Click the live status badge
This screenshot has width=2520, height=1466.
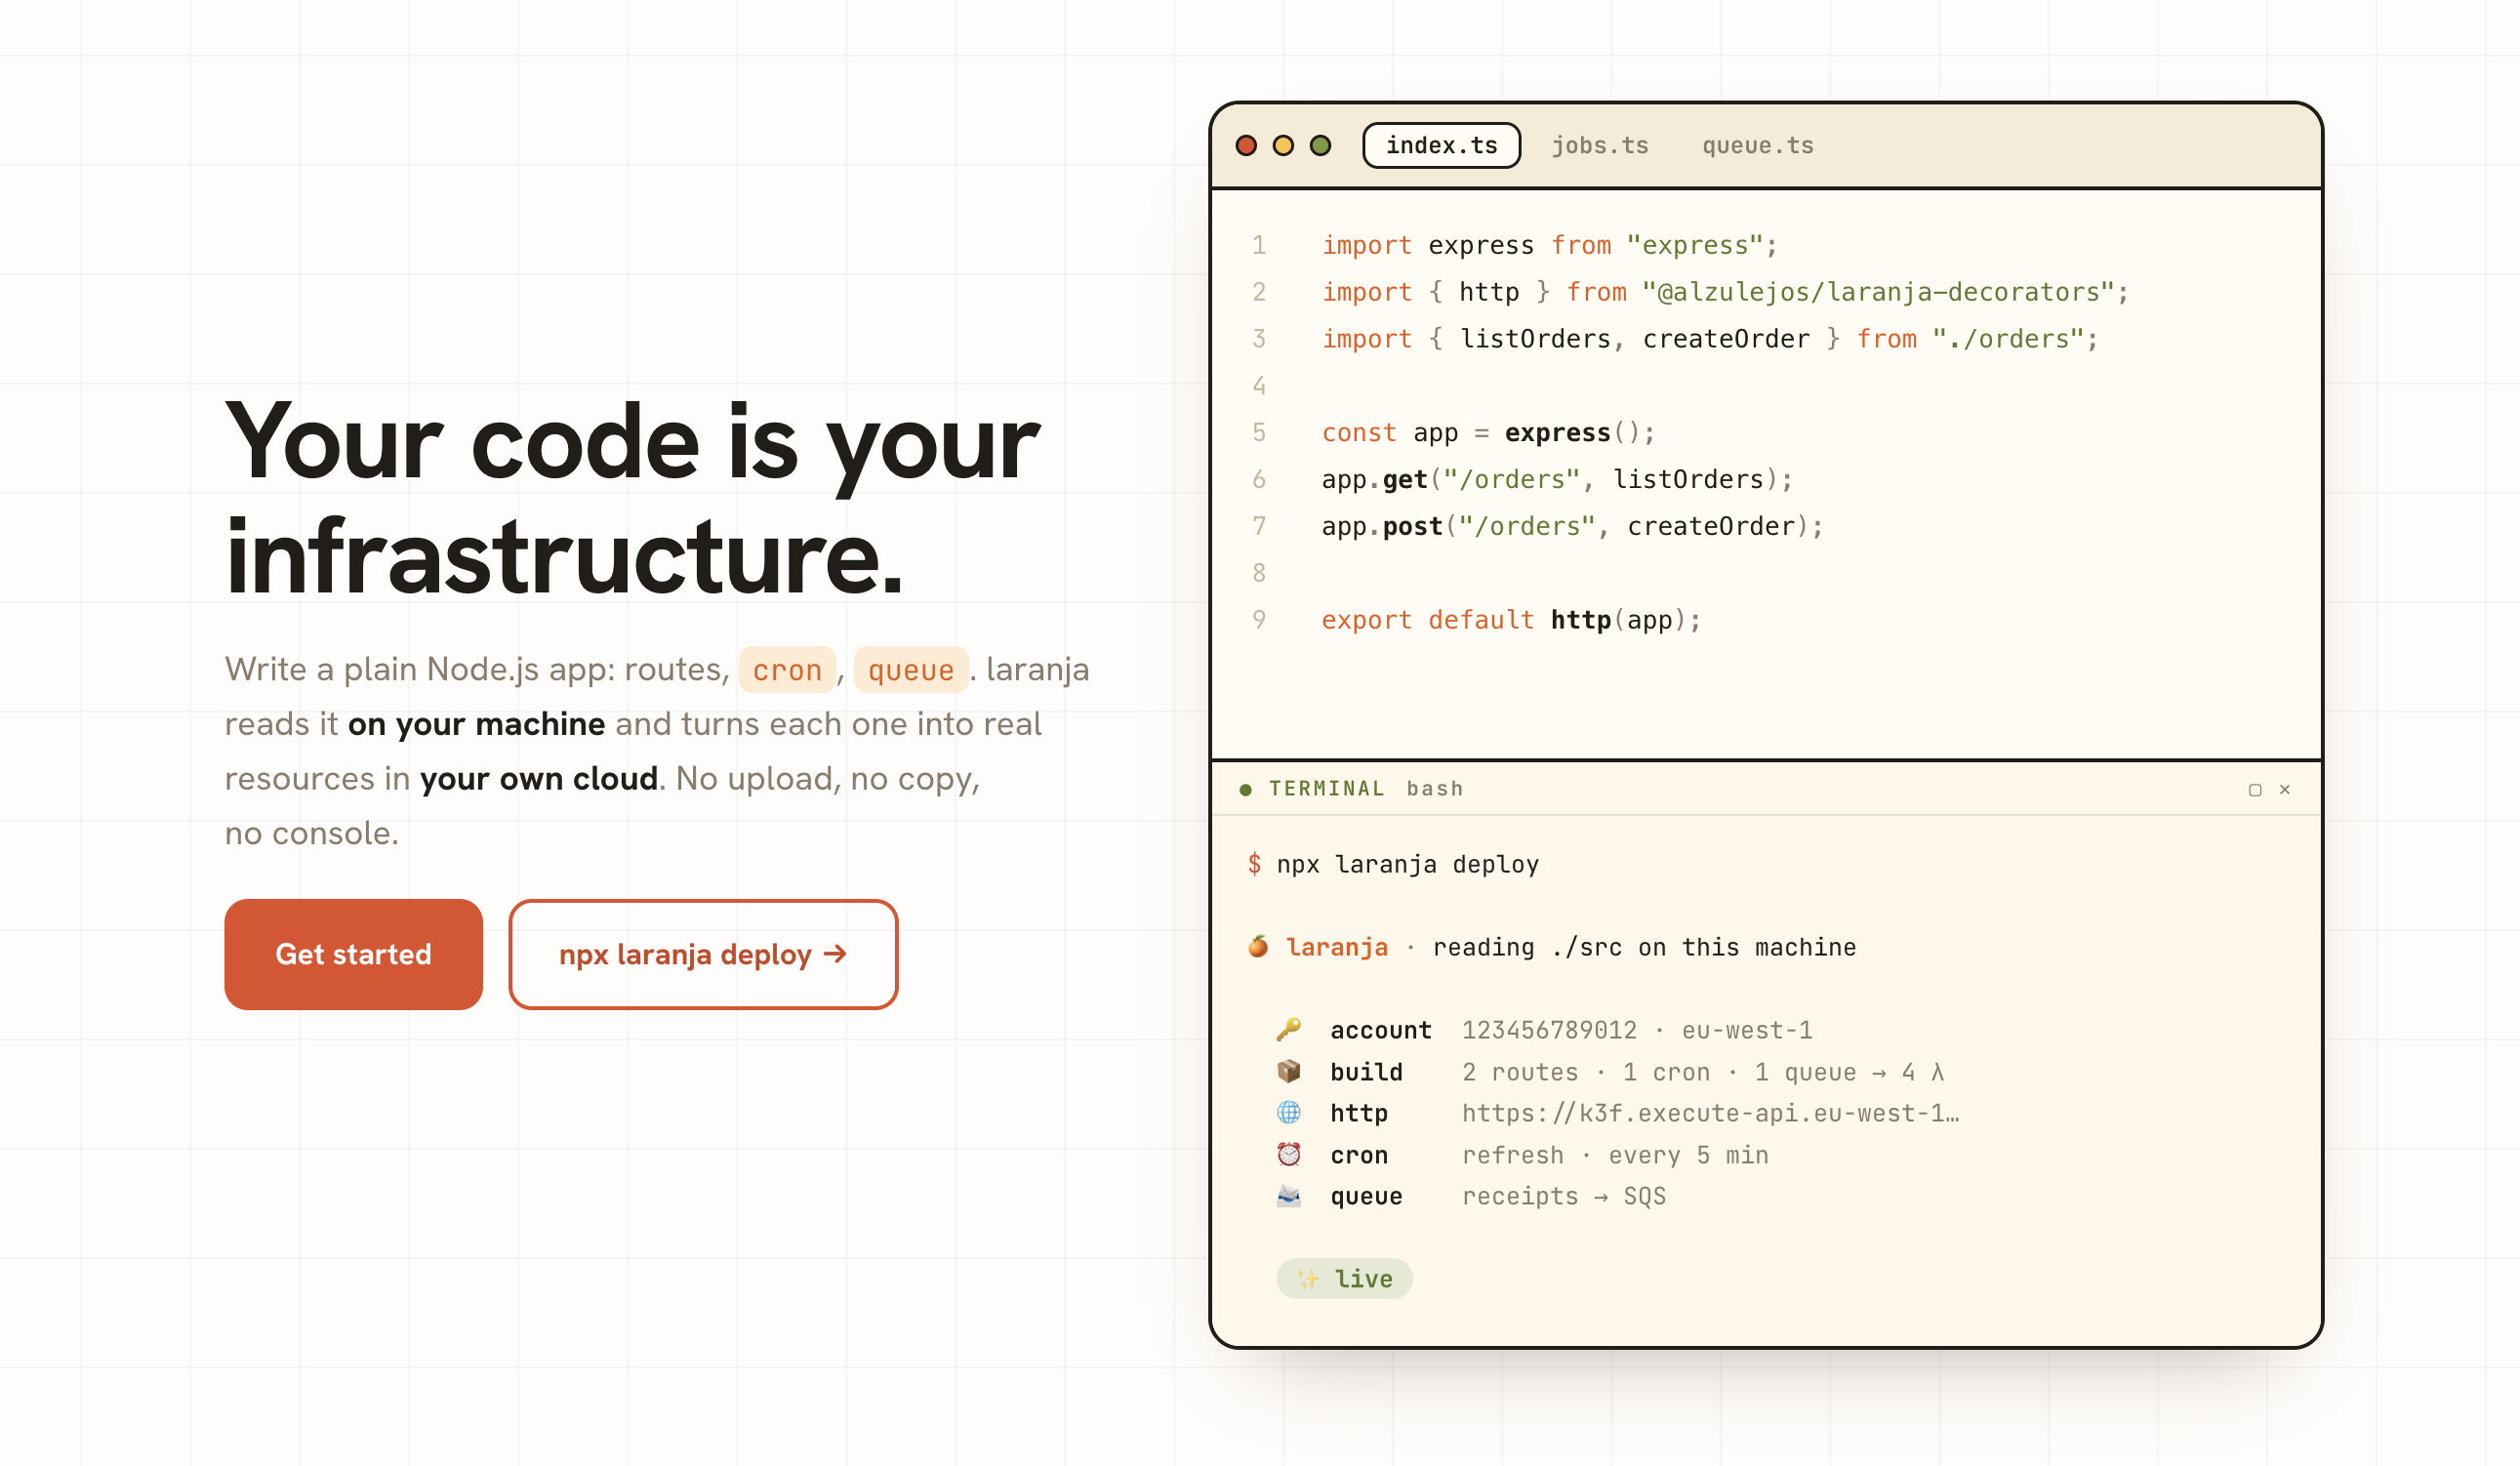[x=1344, y=1278]
